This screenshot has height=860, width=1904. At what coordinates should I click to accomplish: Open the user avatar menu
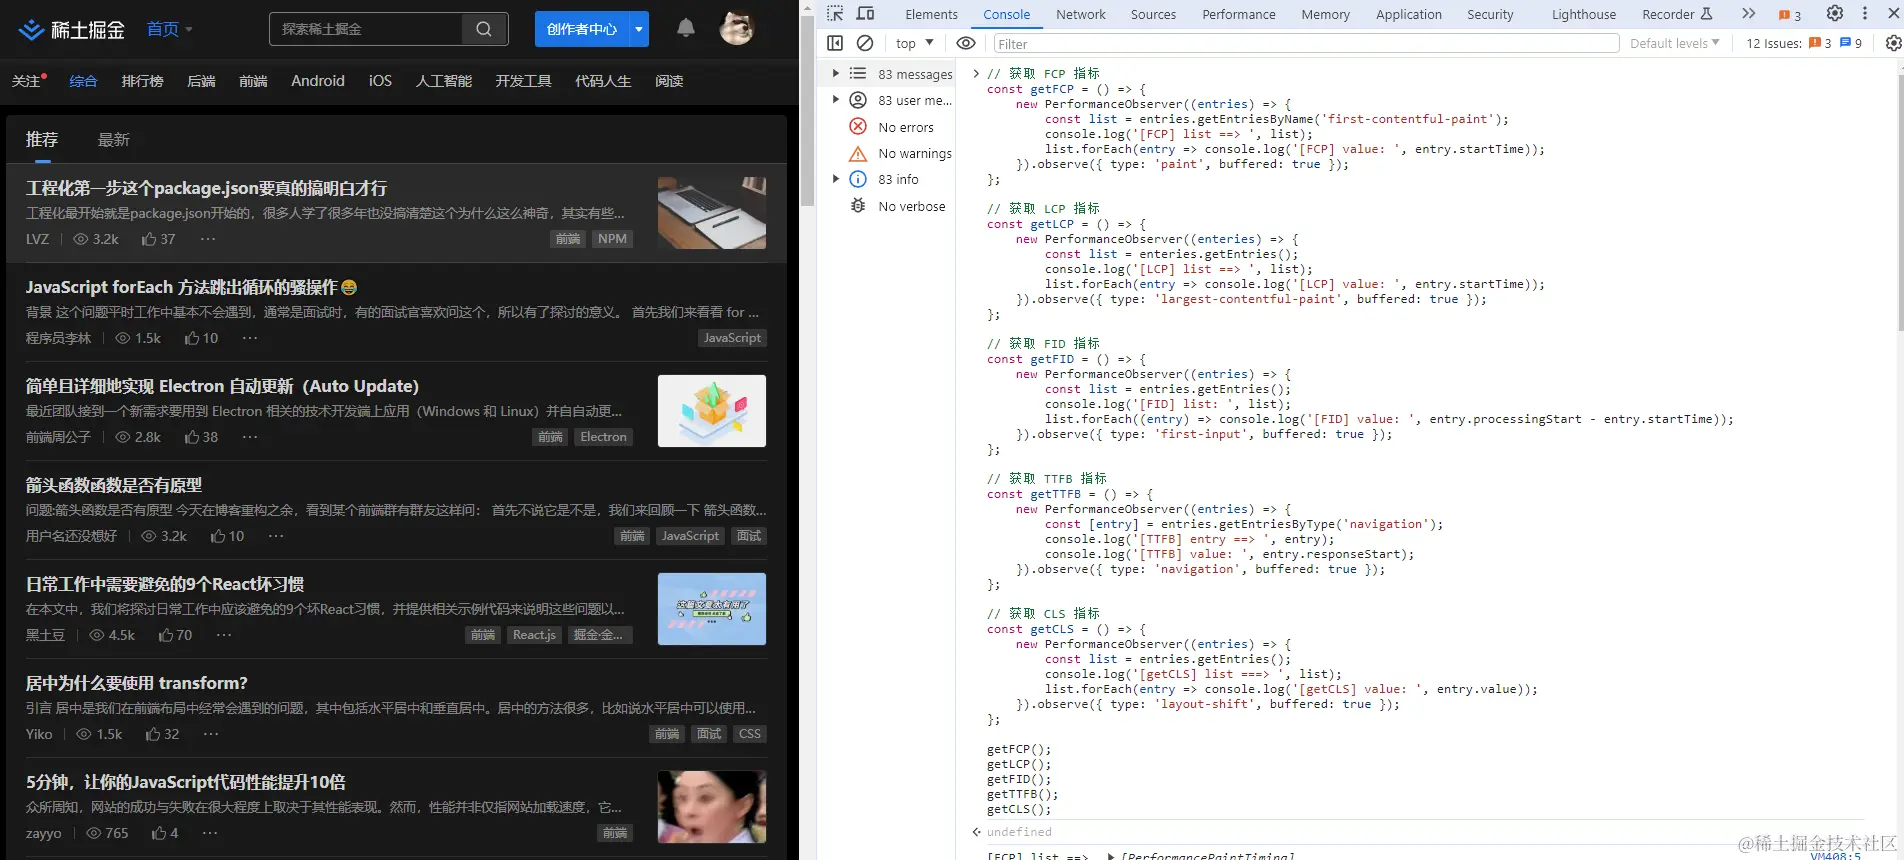(x=737, y=28)
